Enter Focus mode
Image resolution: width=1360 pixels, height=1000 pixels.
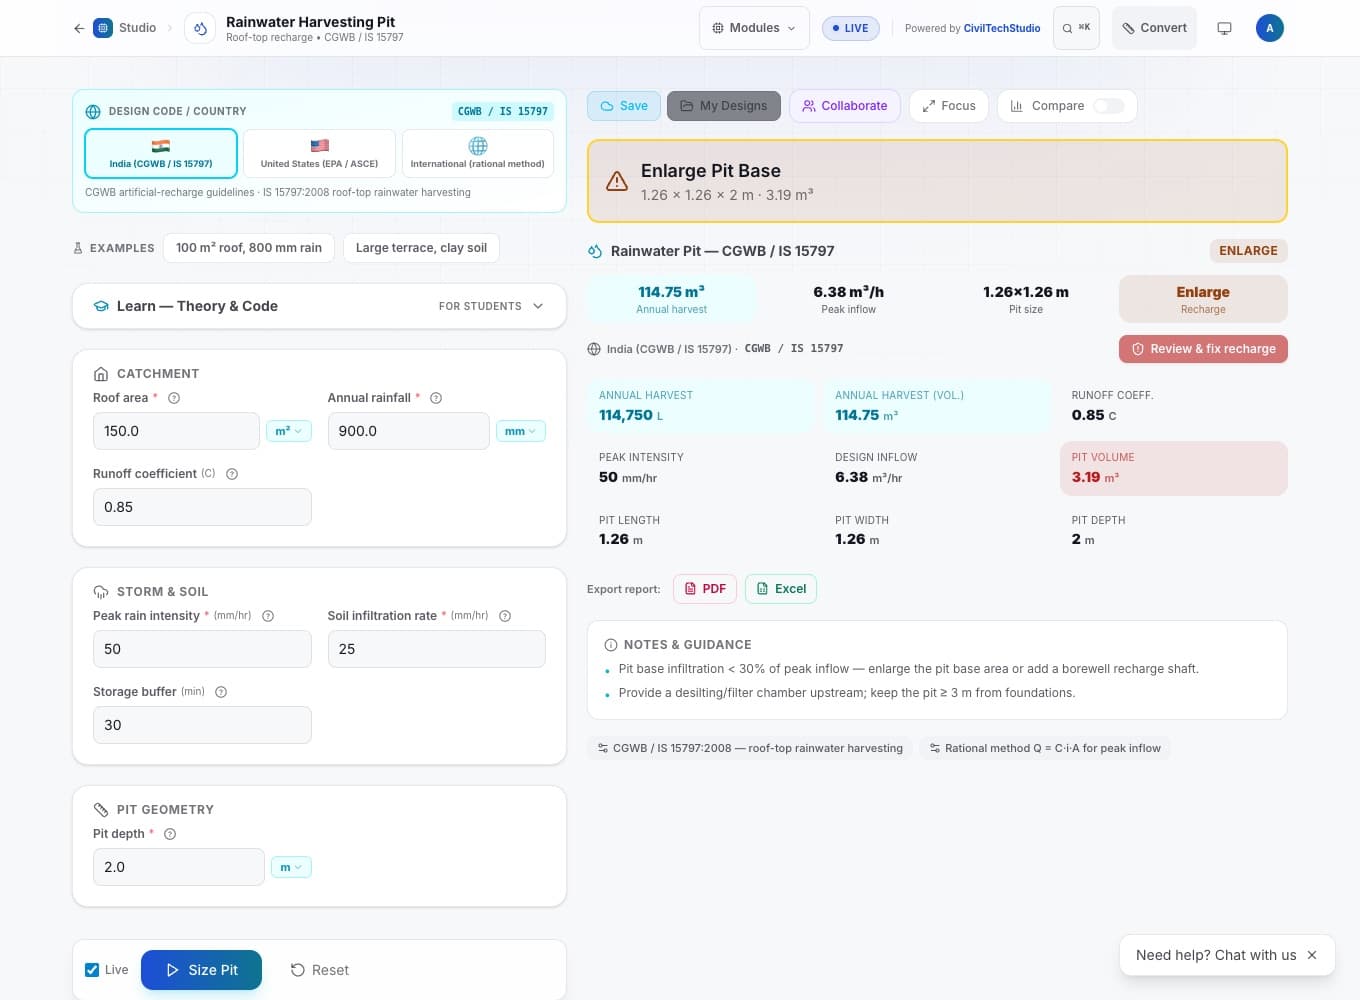coord(949,106)
